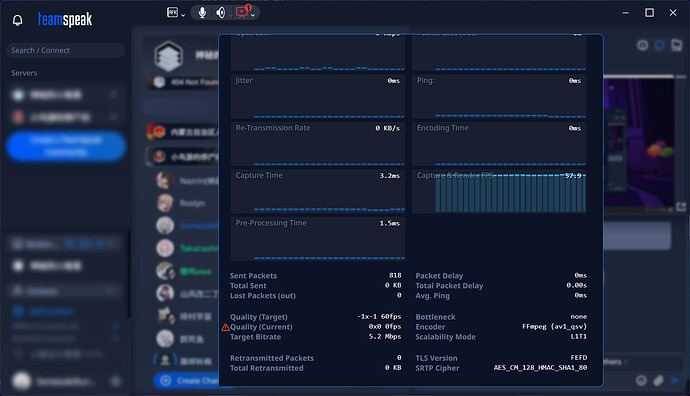Click the Quality (Current) warning triangle
690x396 pixels.
click(225, 327)
